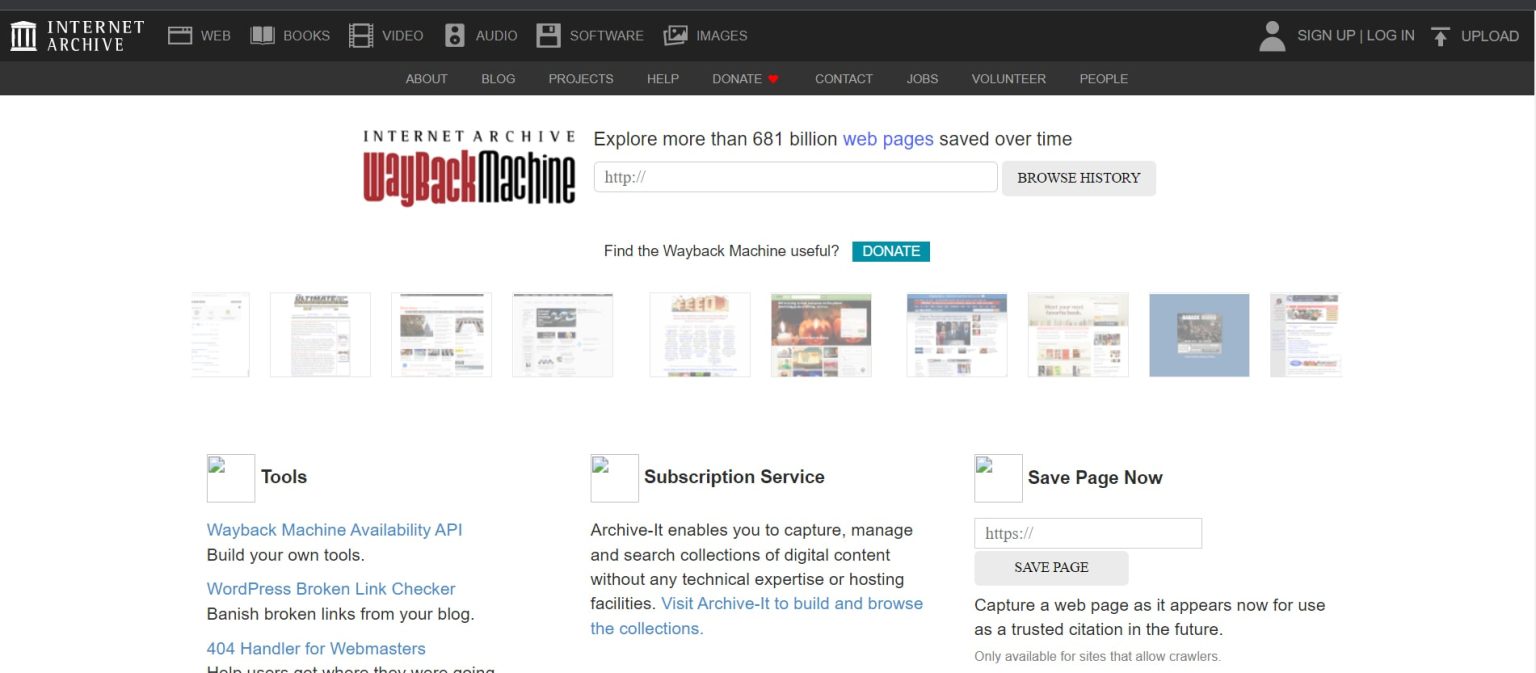Viewport: 1536px width, 673px height.
Task: Open WordPress Broken Link Checker link
Action: [x=331, y=589]
